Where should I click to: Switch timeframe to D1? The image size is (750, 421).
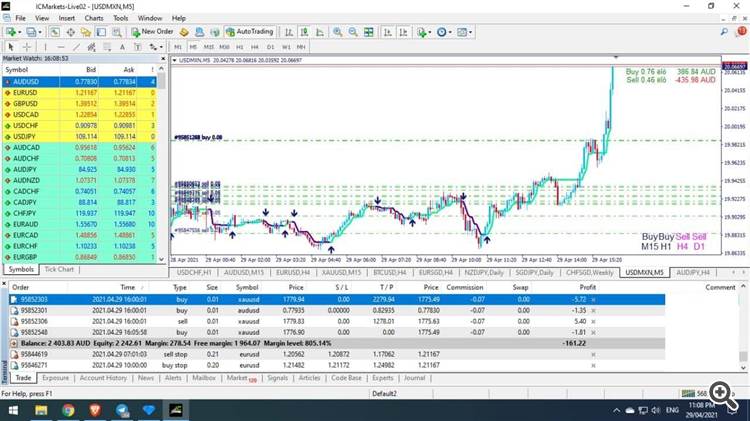click(270, 47)
